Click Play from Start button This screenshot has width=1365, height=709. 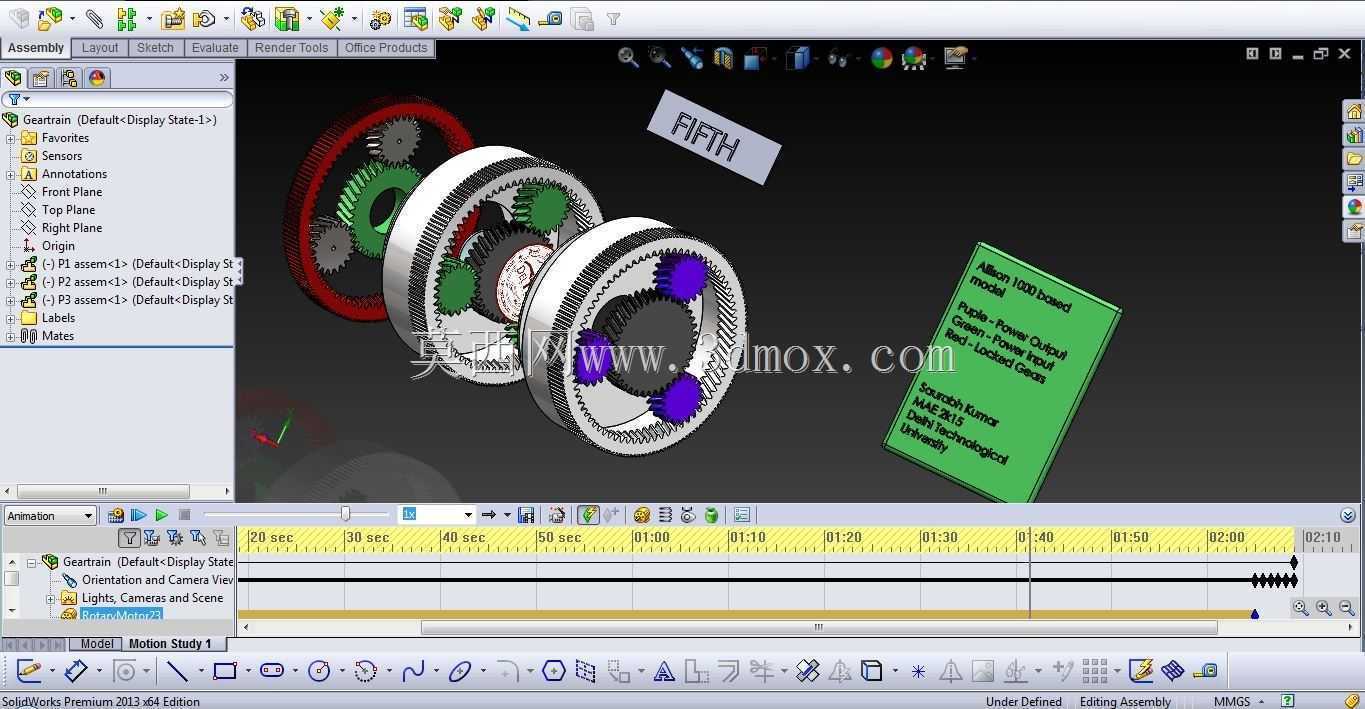coord(139,515)
